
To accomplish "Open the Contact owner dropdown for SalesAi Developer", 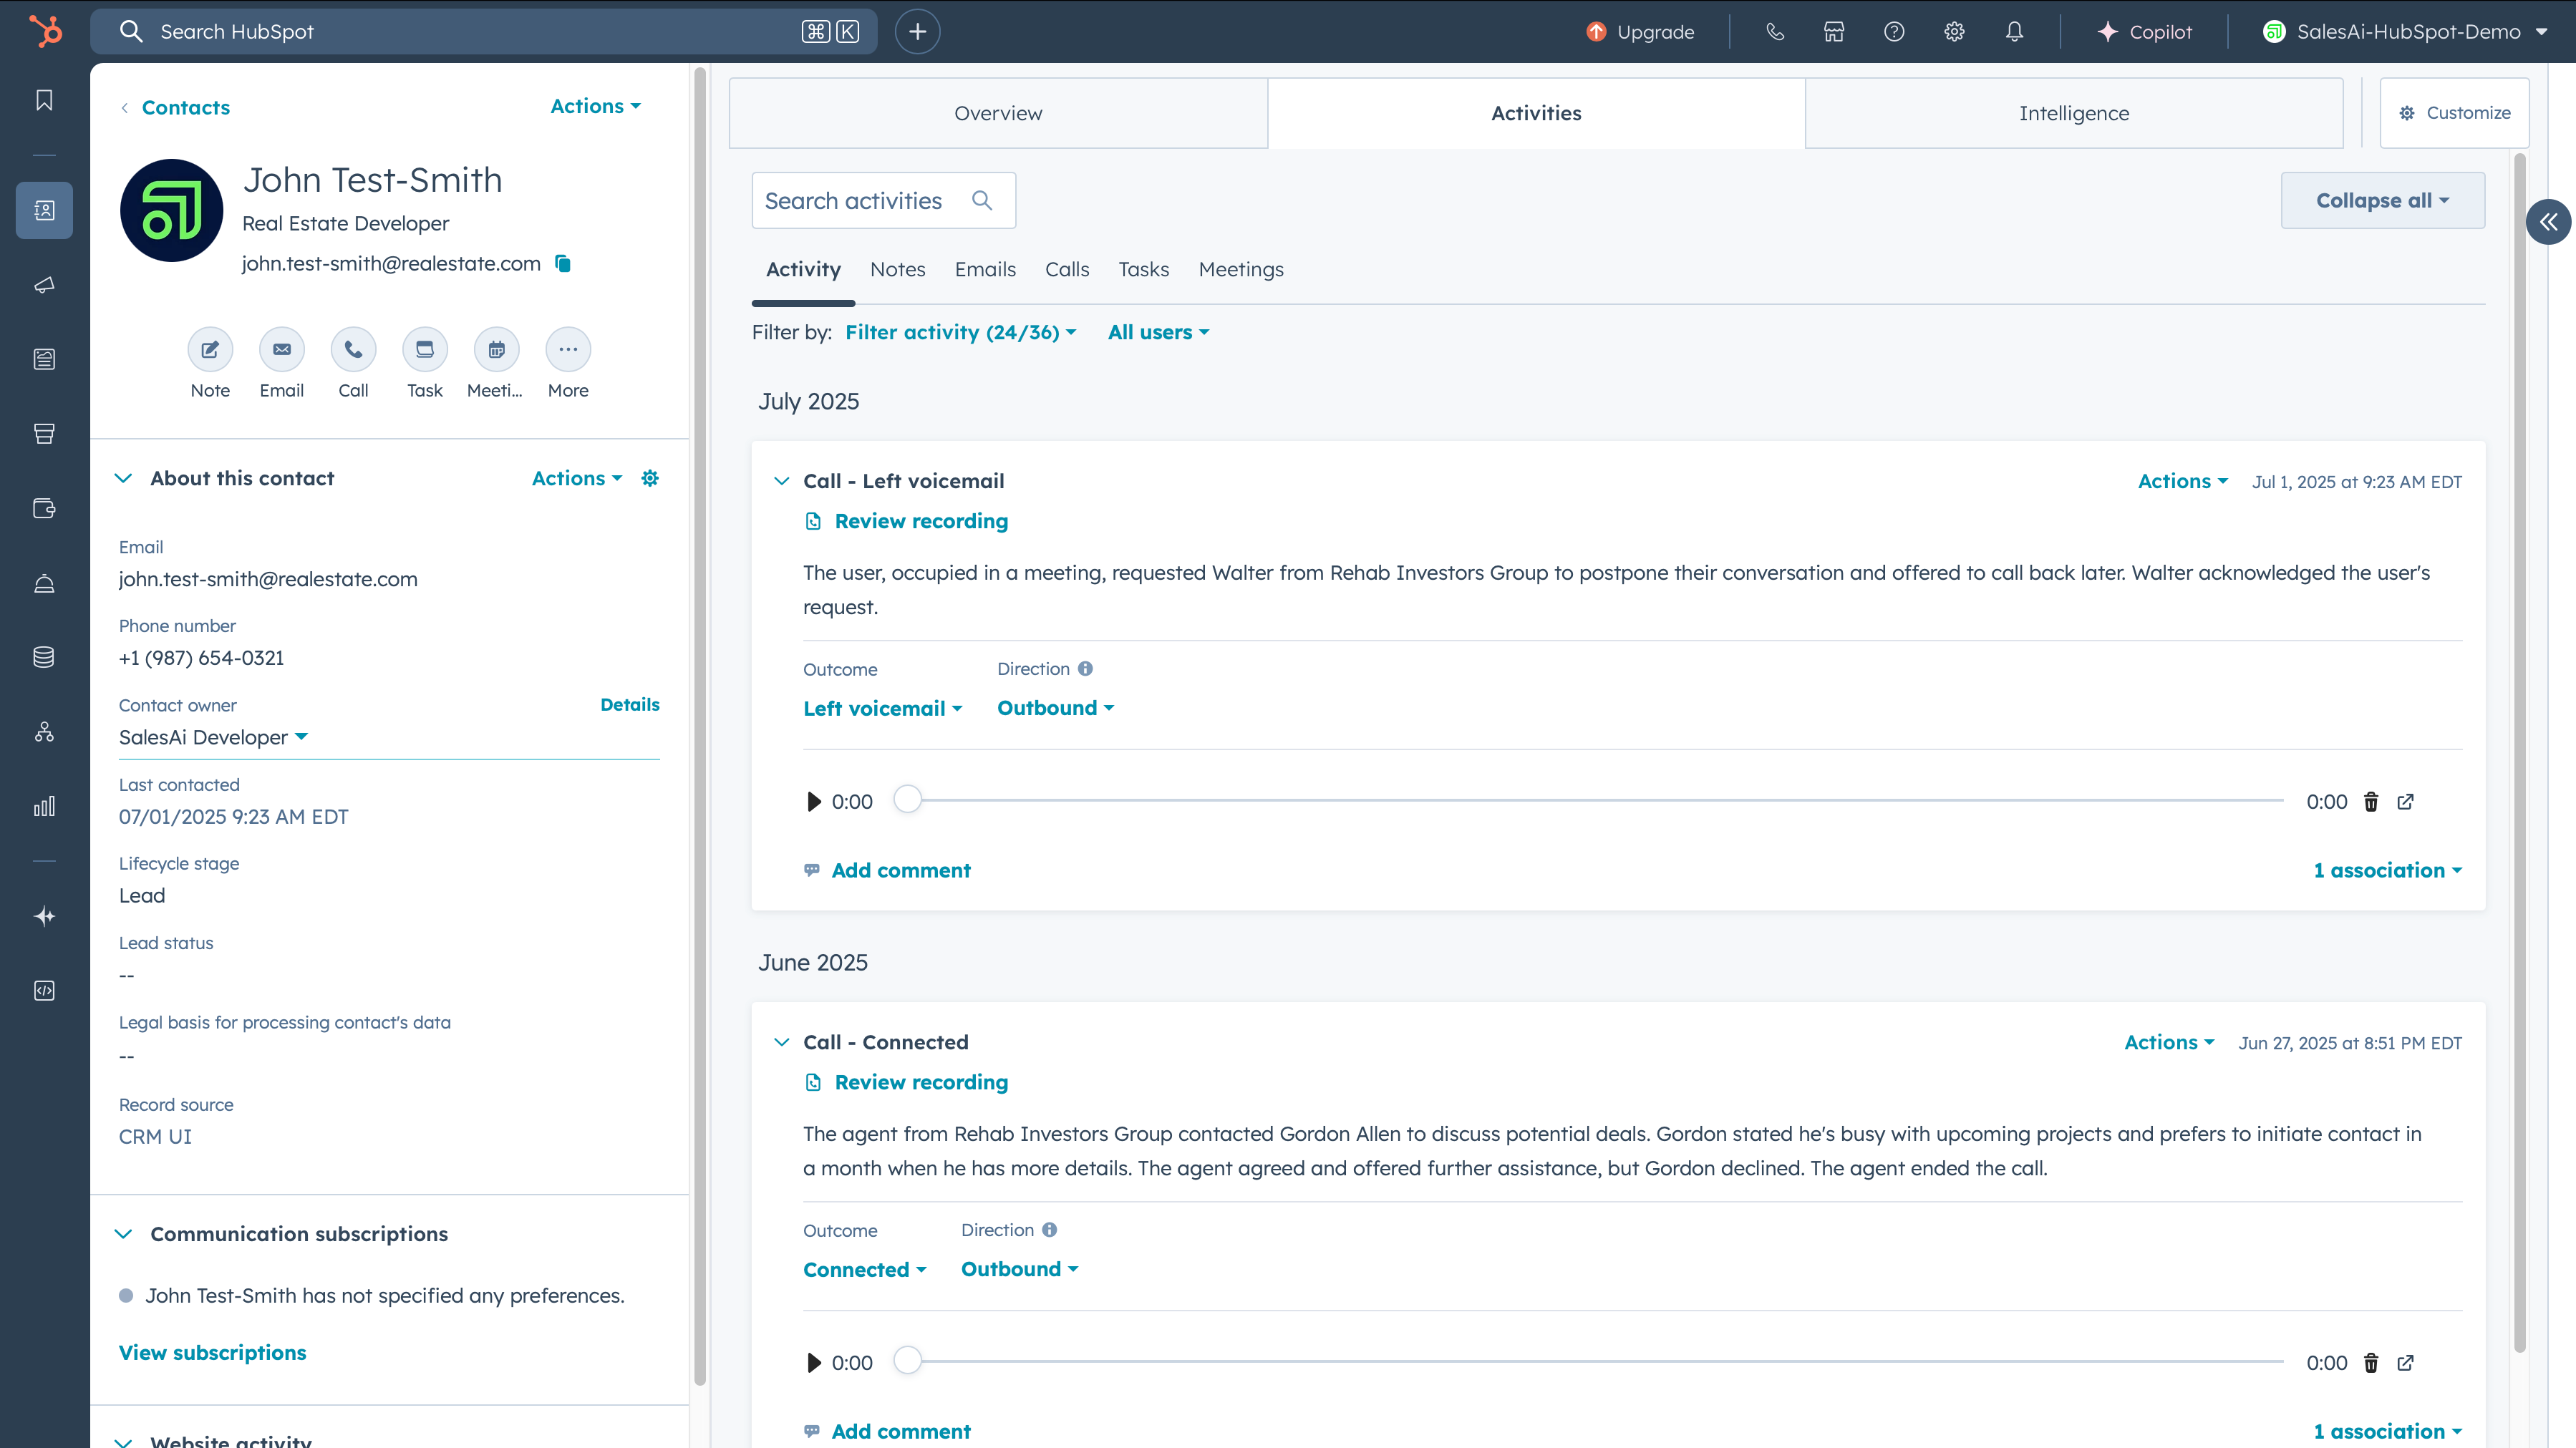I will pyautogui.click(x=213, y=737).
